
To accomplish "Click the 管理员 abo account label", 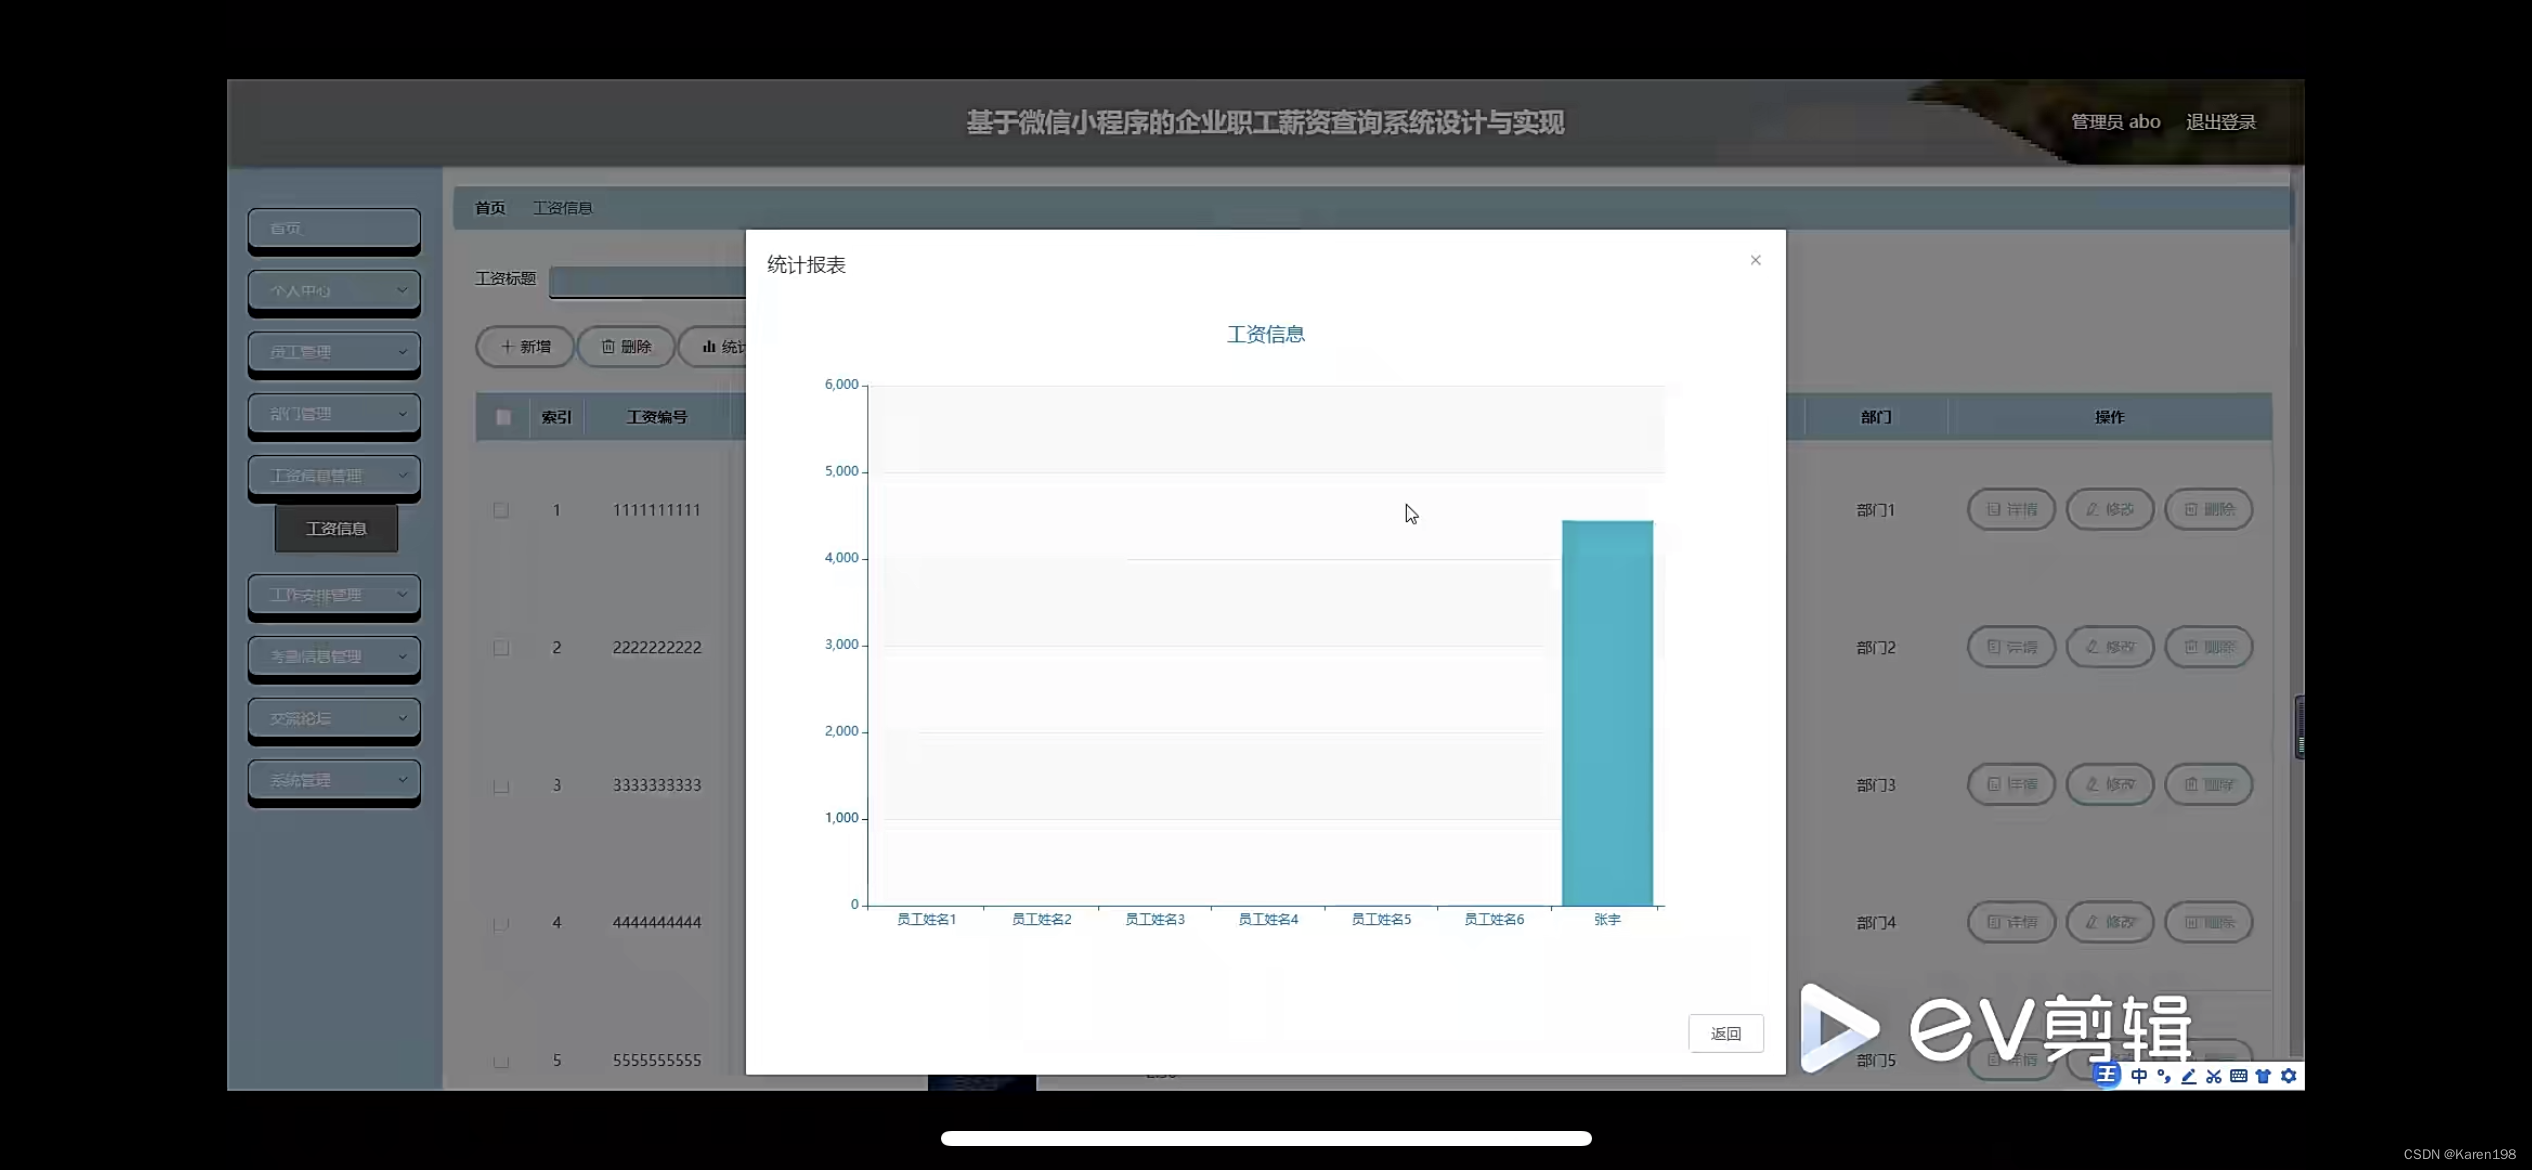I will point(2115,122).
